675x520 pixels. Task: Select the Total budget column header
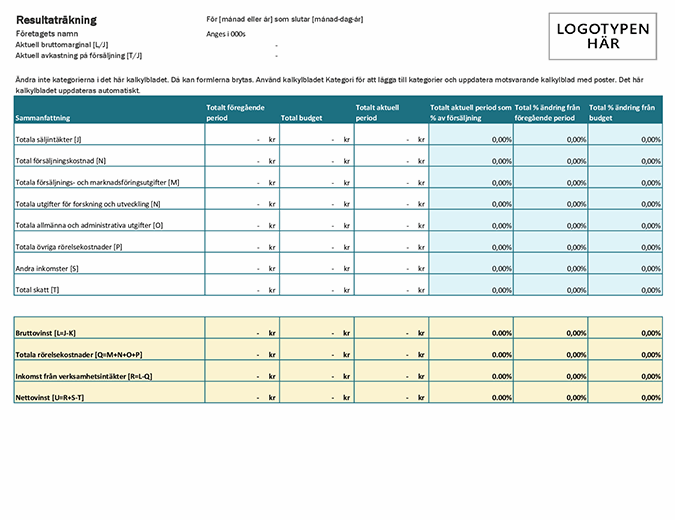pos(303,117)
